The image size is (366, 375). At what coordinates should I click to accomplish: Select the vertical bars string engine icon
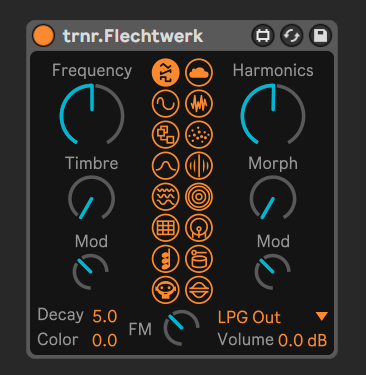199,166
